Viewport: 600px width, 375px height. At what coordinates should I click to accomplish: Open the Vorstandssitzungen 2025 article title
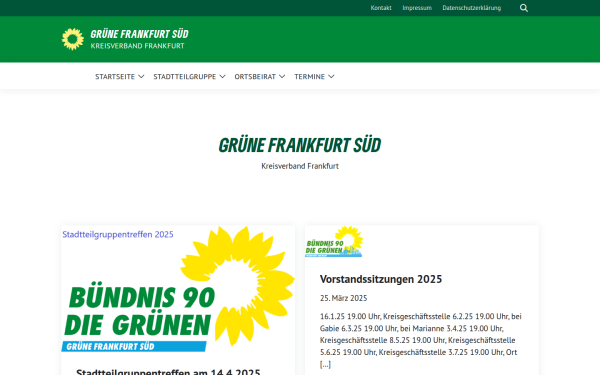point(381,279)
